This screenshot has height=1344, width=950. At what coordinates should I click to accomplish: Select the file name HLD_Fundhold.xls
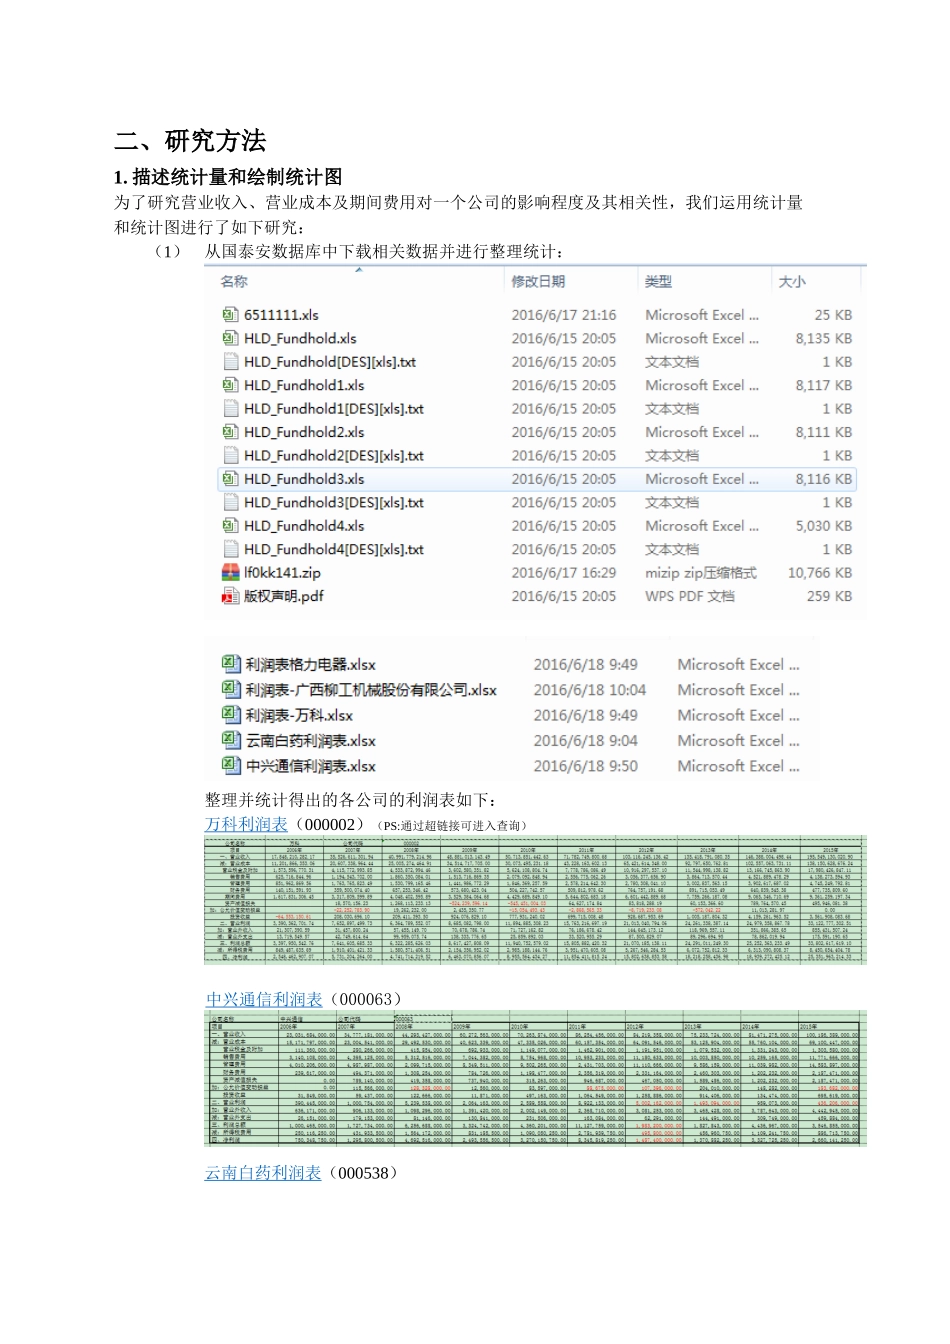point(300,338)
